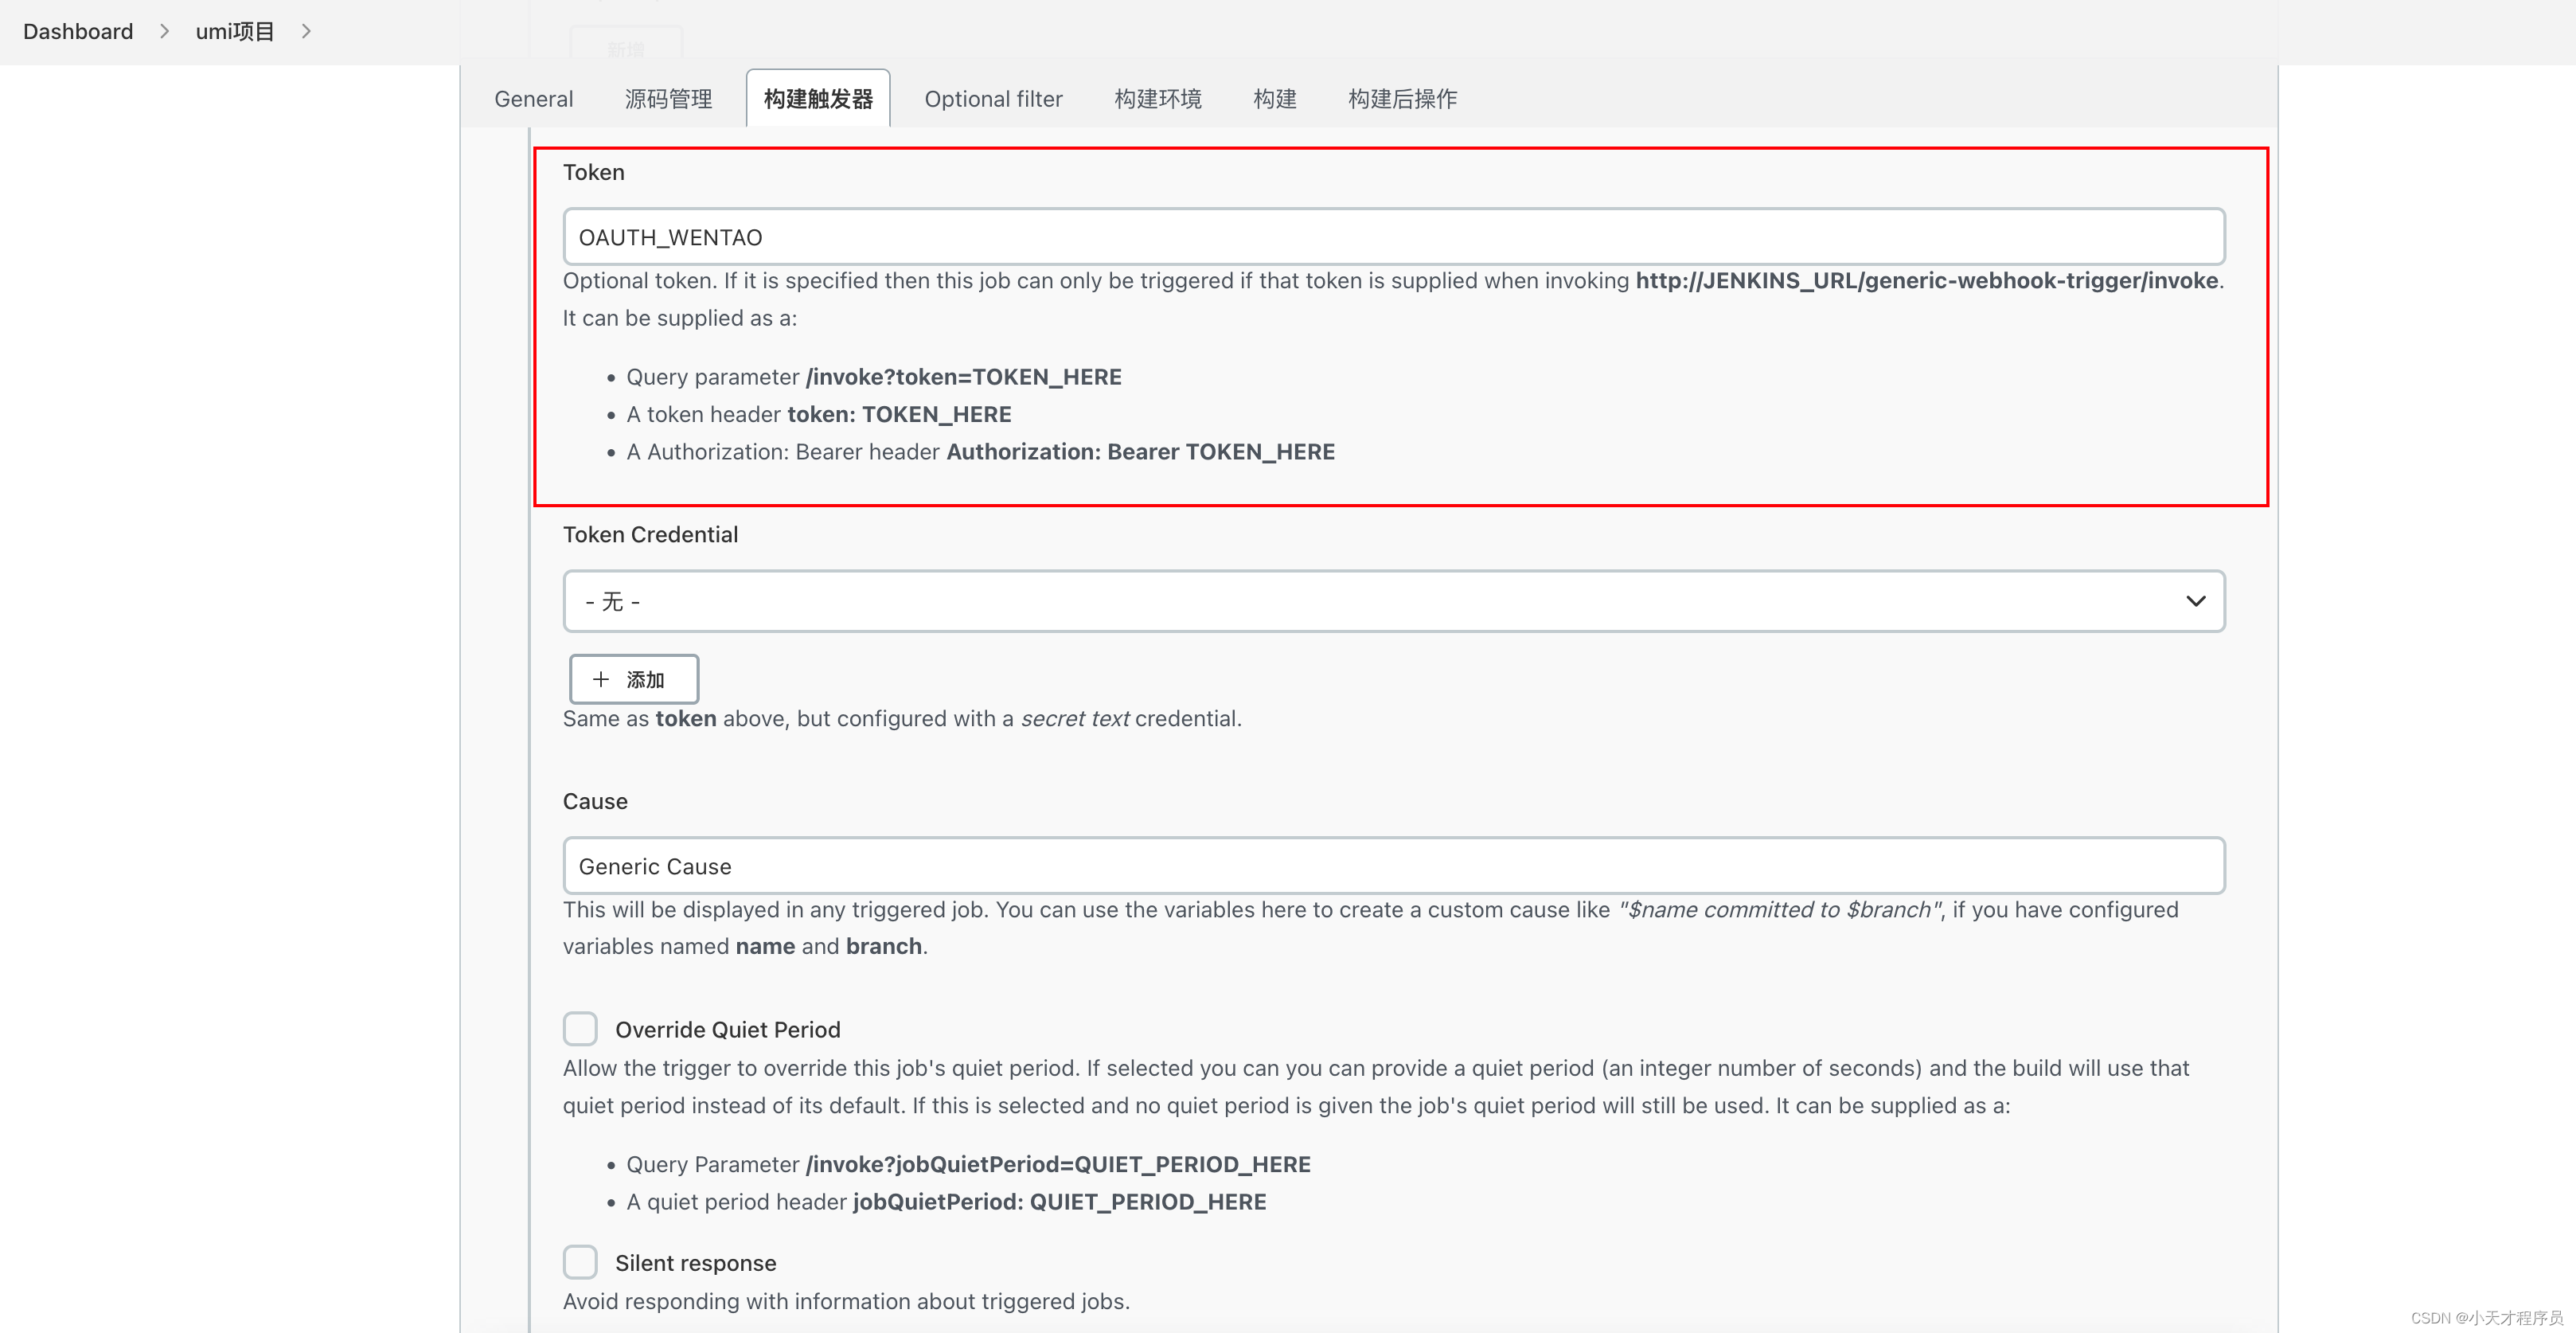
Task: Click the 新增 button at top
Action: click(626, 46)
